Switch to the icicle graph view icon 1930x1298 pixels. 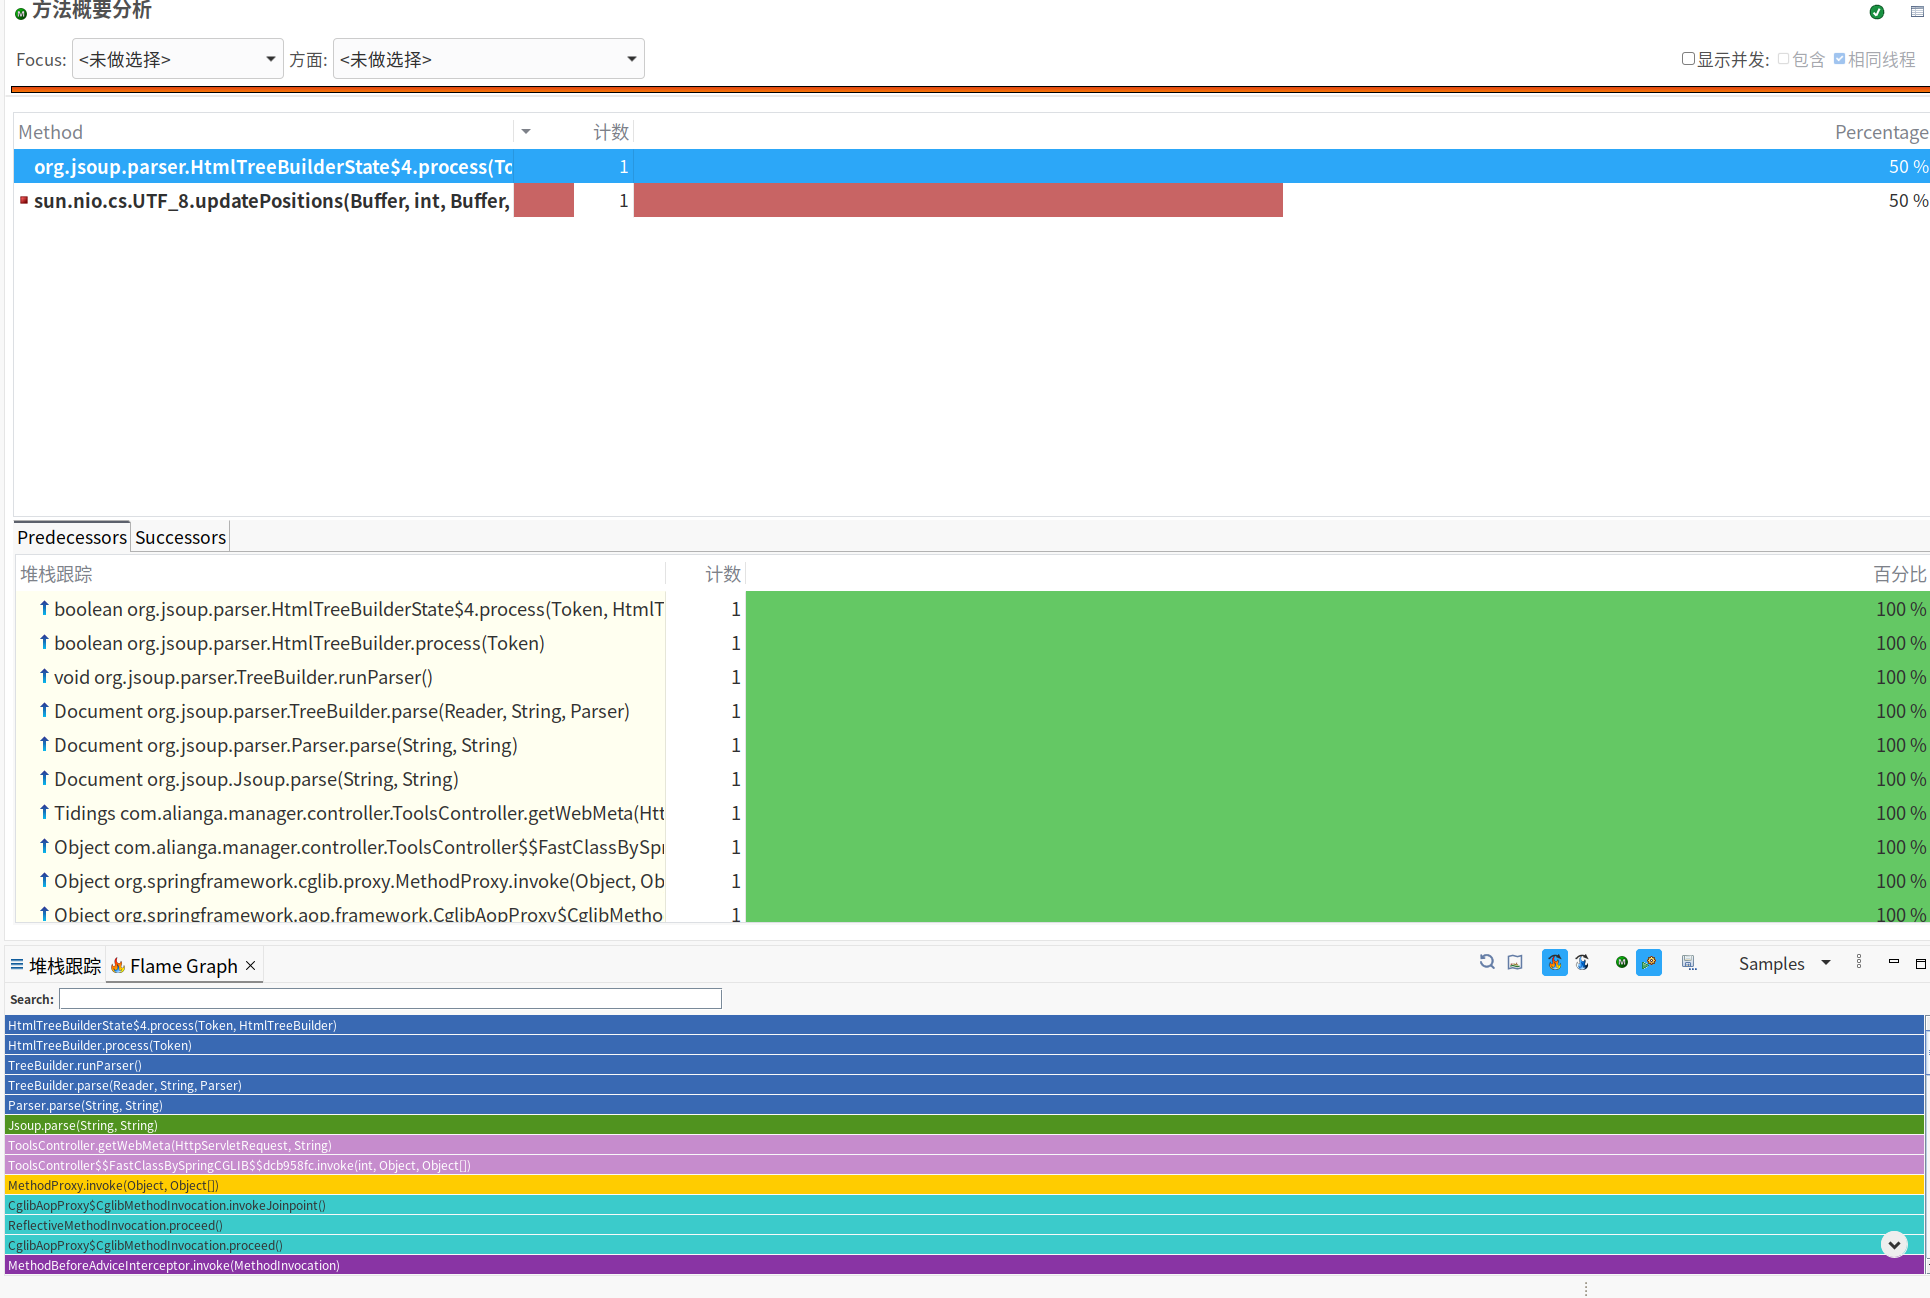click(x=1582, y=963)
